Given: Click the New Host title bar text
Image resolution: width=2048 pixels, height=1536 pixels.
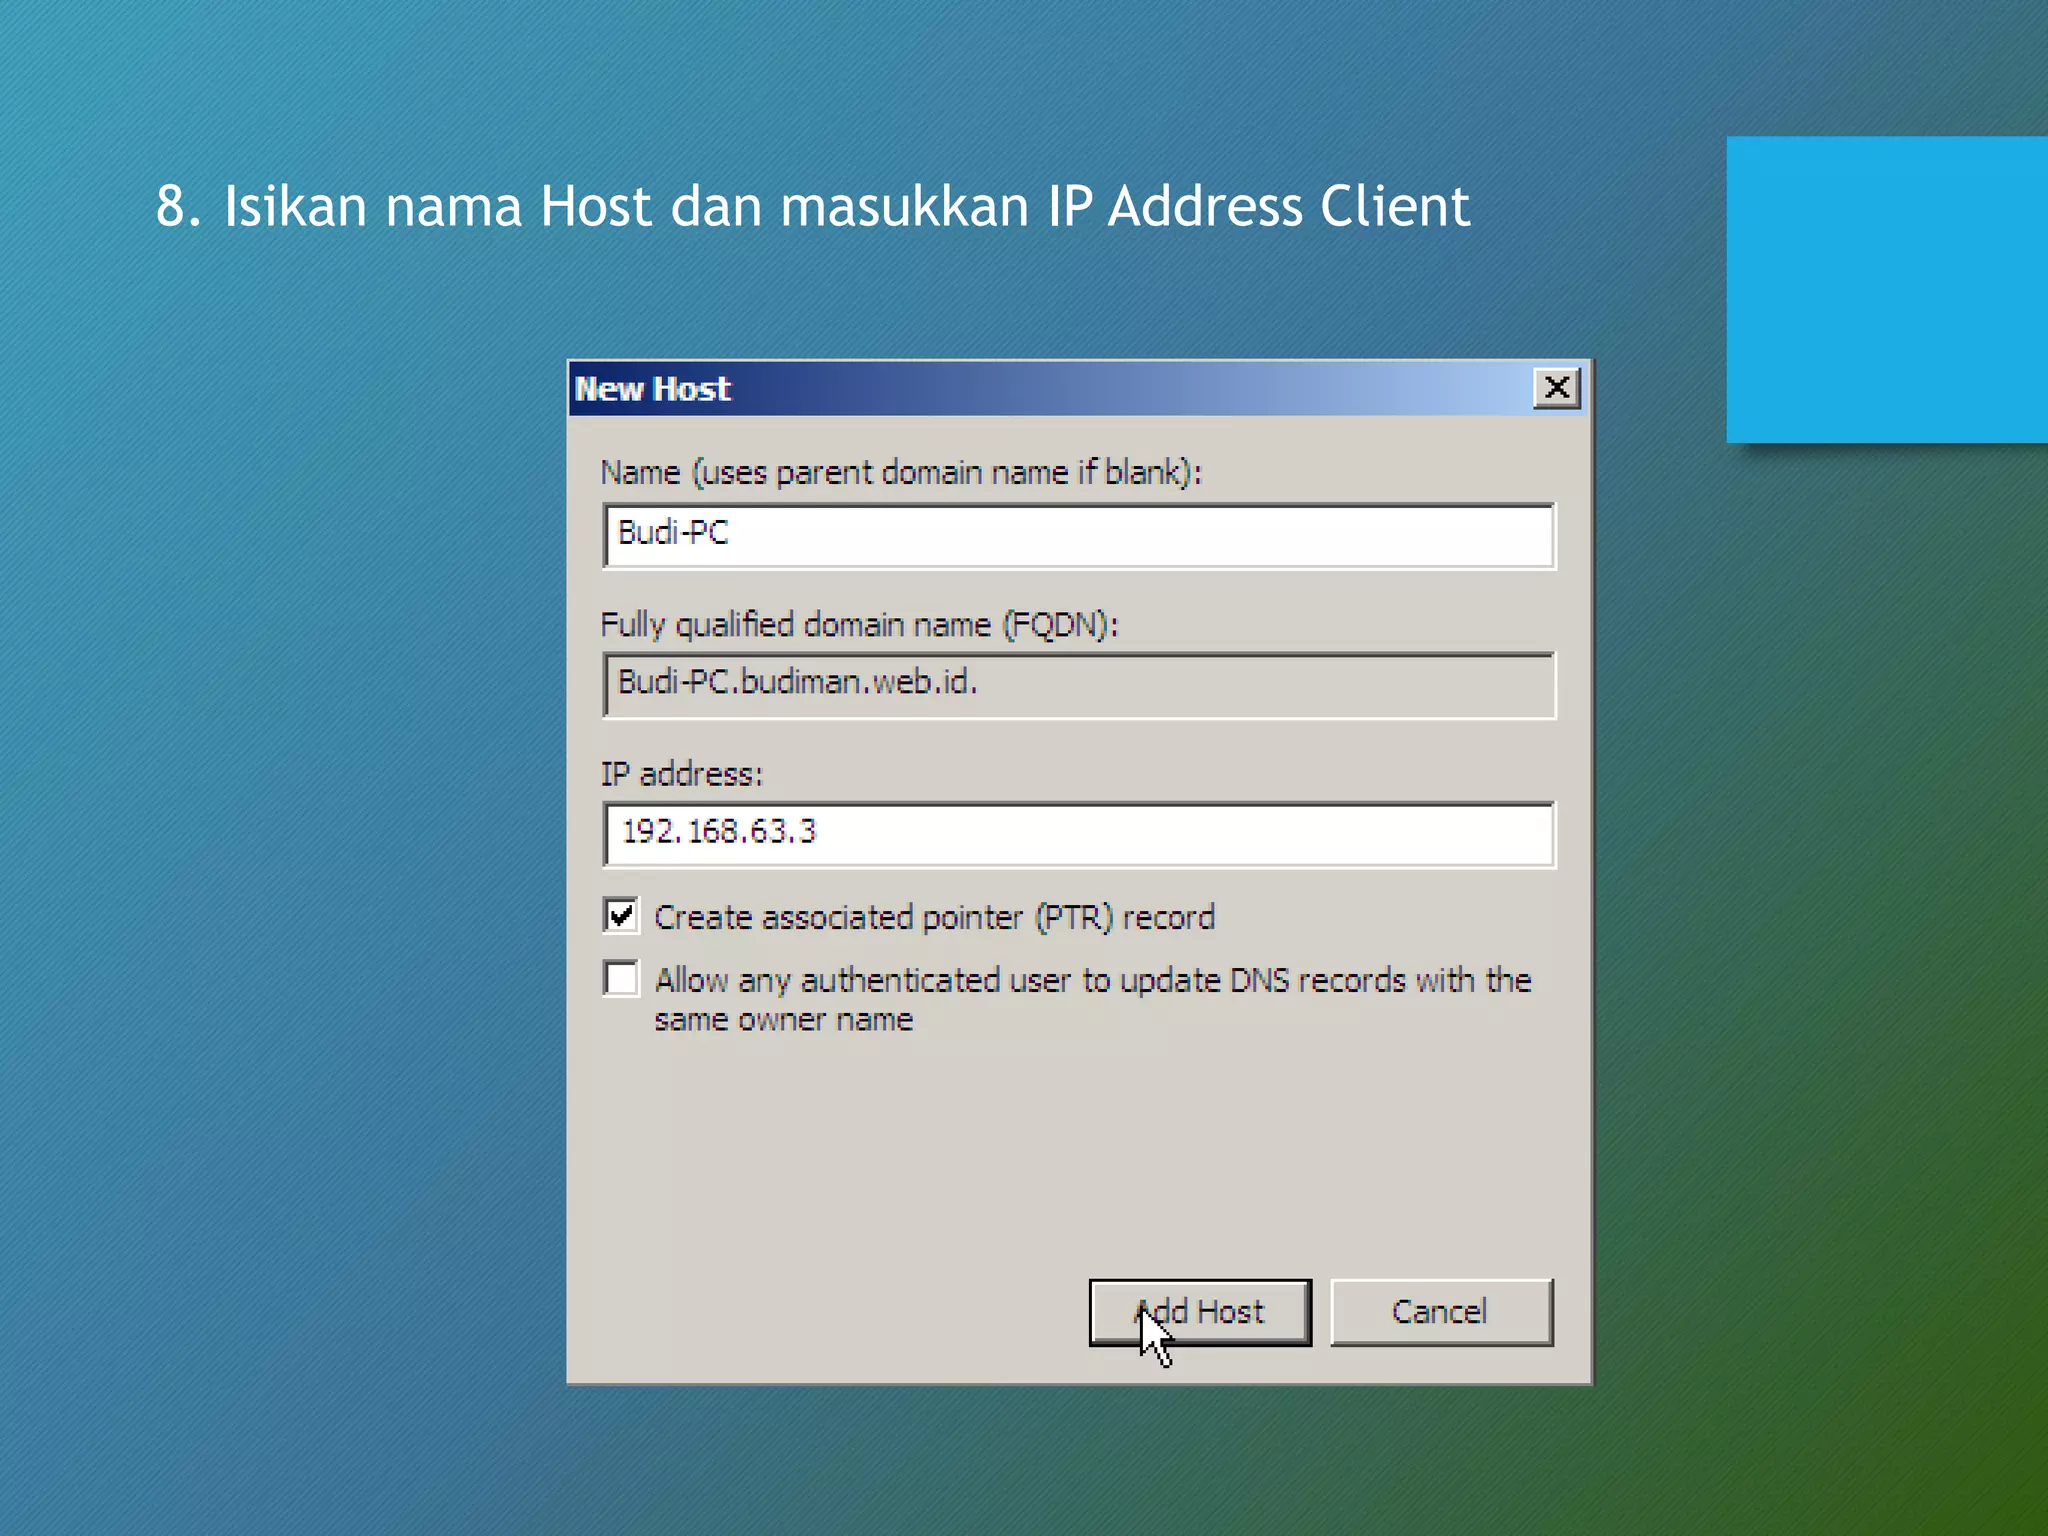Looking at the screenshot, I should (x=653, y=389).
